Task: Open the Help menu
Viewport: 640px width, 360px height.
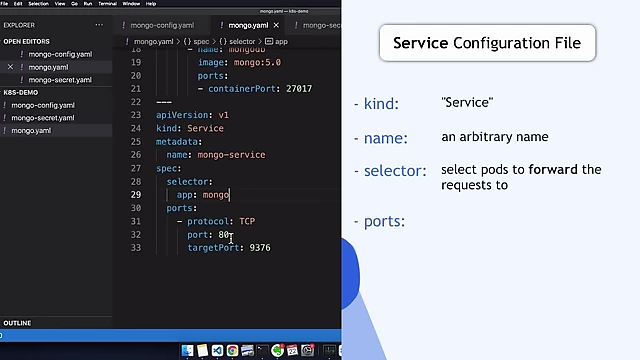Action: click(151, 4)
